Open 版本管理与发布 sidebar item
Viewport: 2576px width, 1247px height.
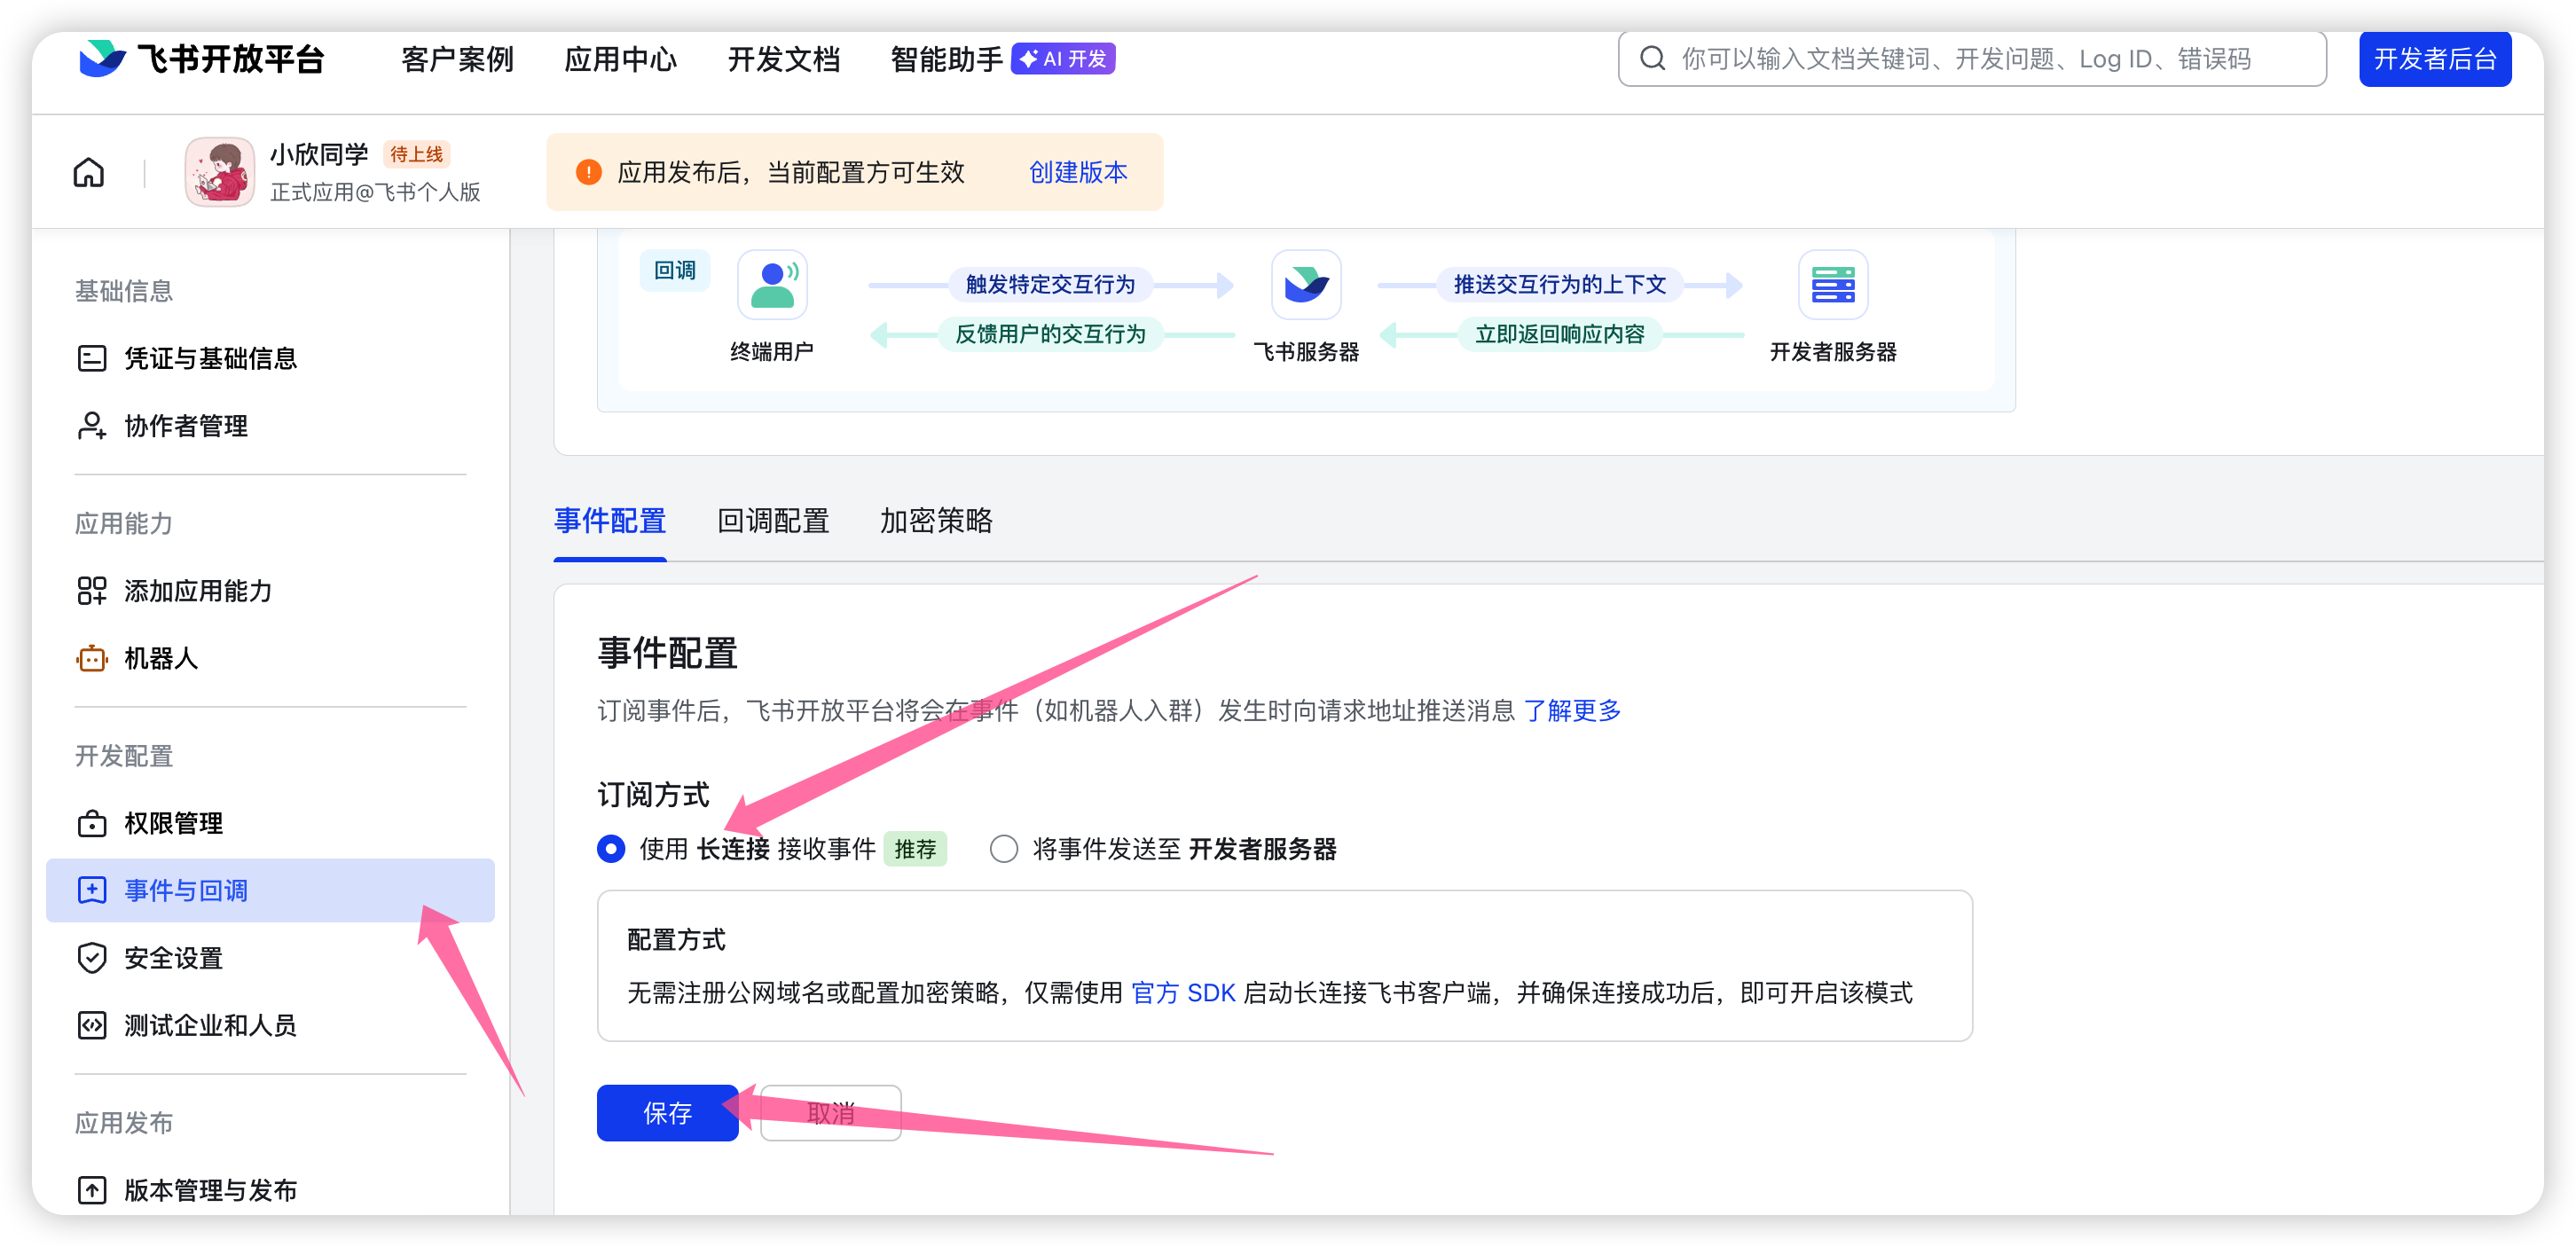(210, 1190)
